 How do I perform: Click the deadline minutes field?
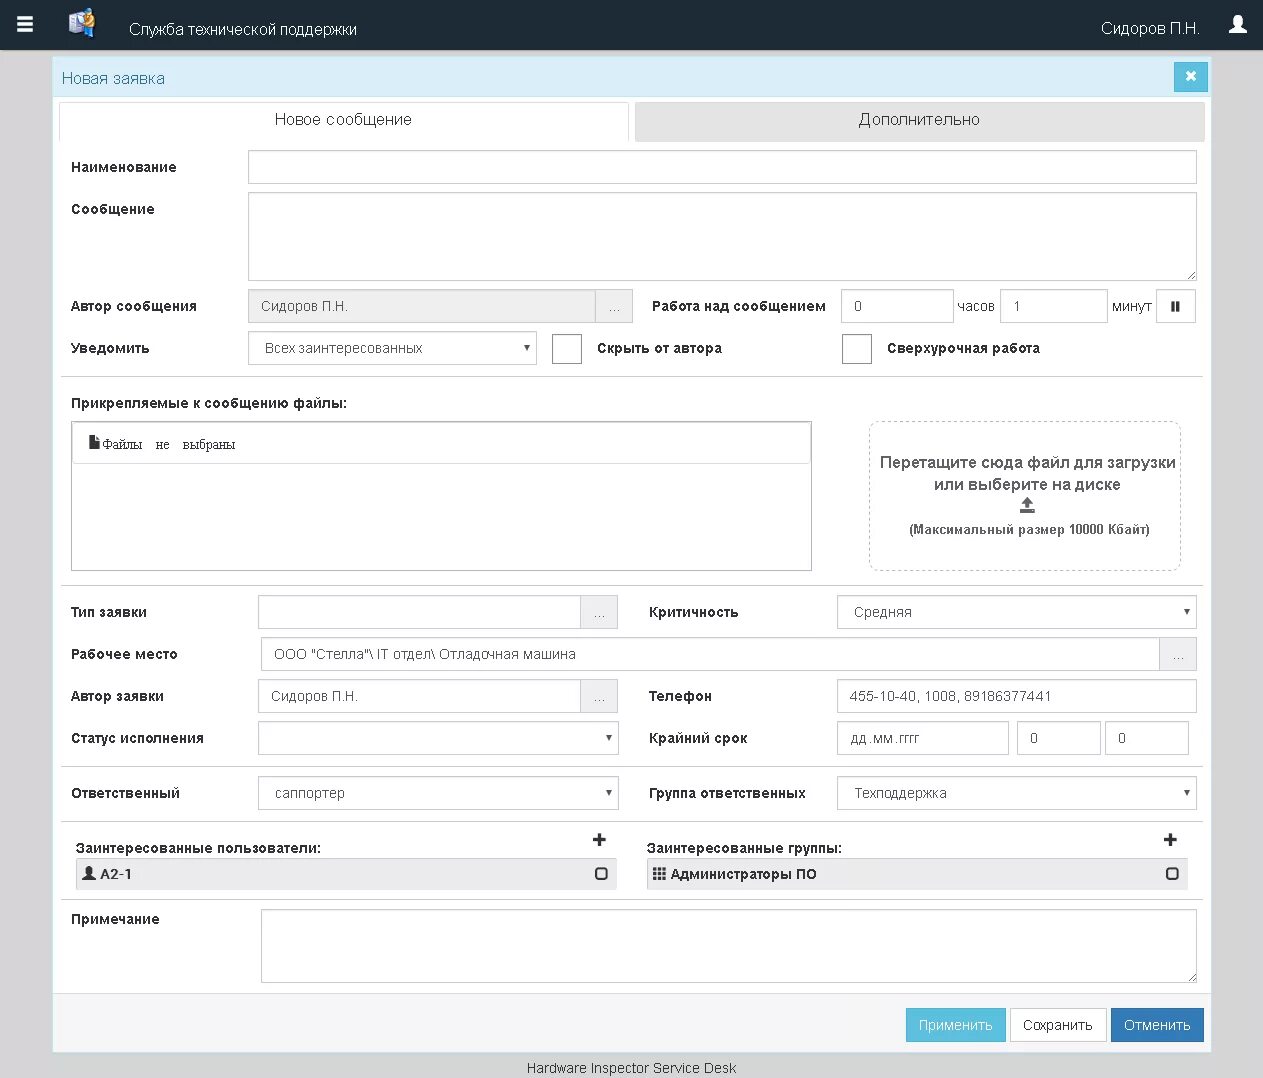(1146, 738)
